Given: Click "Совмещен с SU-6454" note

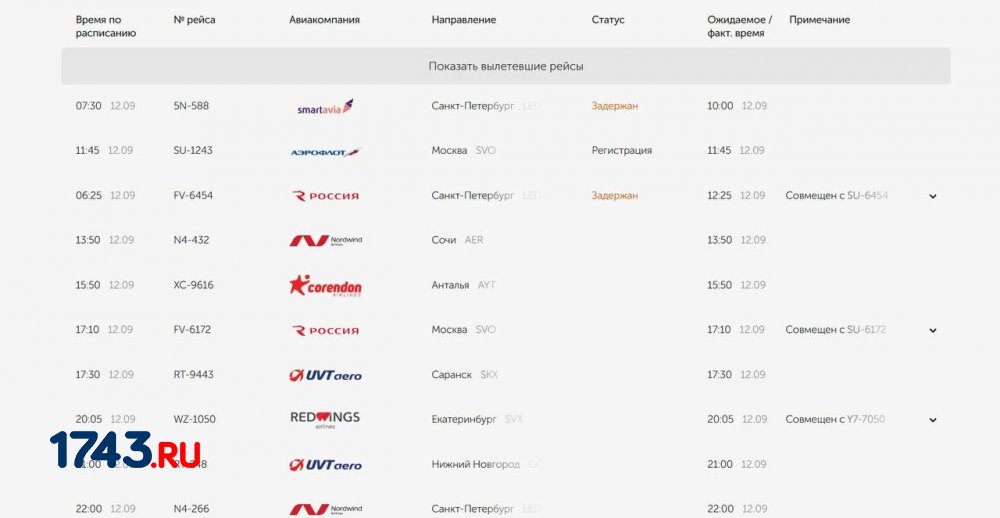Looking at the screenshot, I should click(836, 196).
